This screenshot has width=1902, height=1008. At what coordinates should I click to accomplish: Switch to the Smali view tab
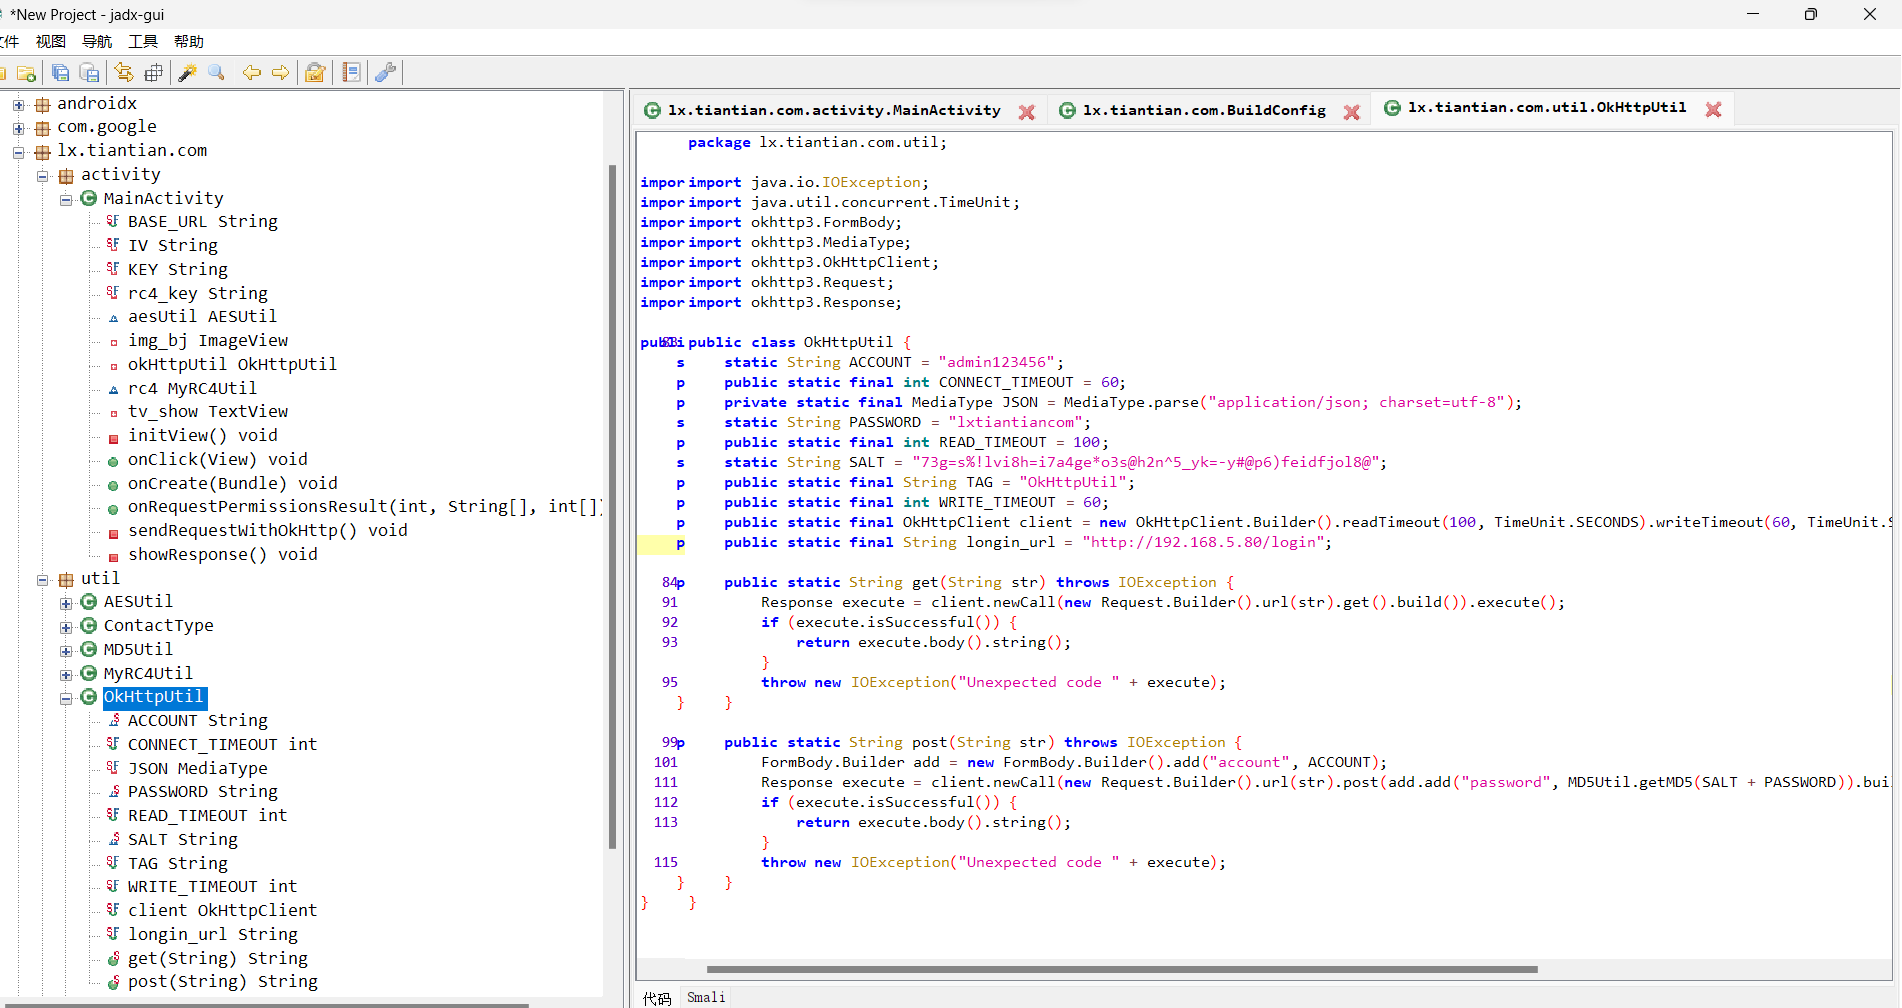[706, 997]
